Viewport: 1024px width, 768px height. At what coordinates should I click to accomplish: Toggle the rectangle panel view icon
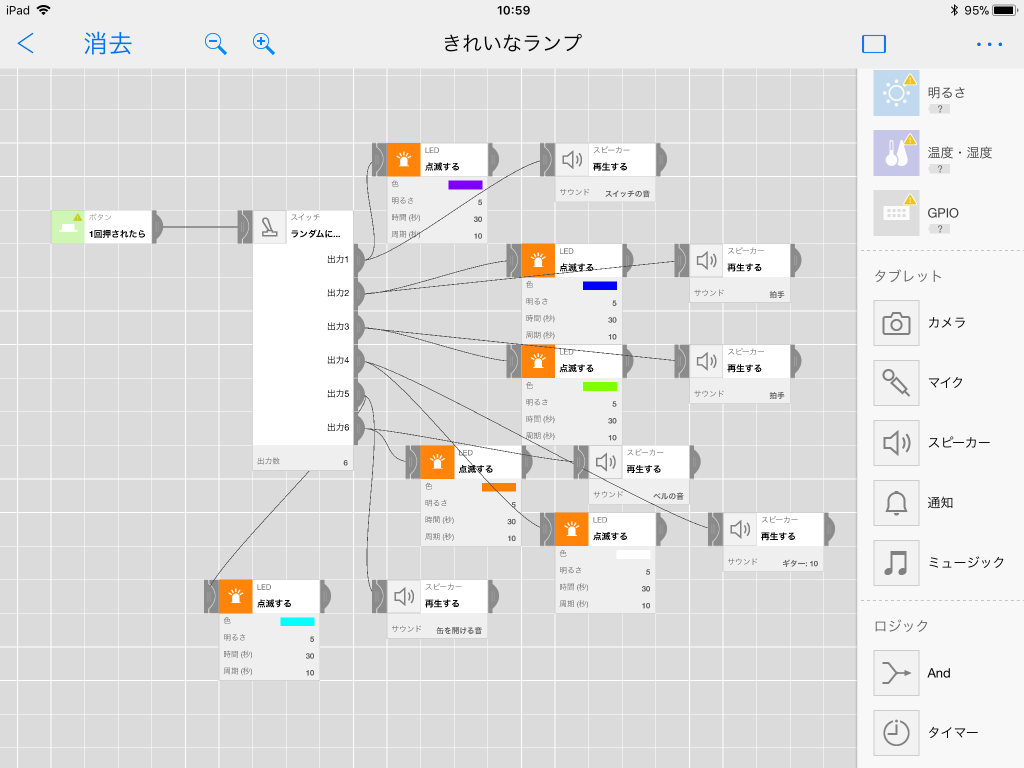874,44
